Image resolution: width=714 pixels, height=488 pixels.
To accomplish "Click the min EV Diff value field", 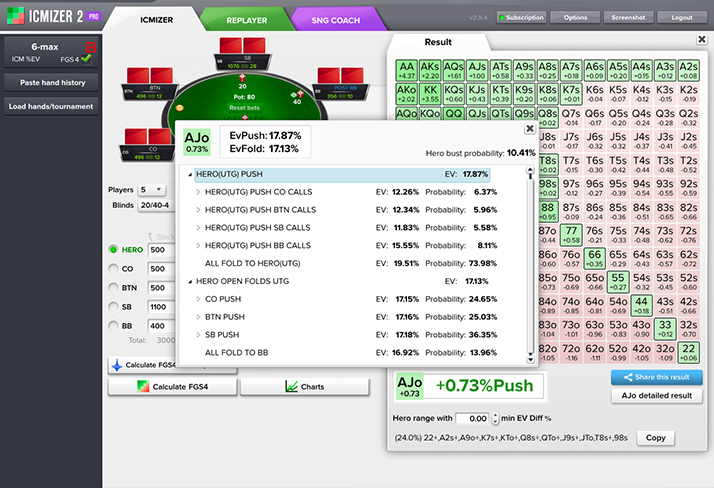I will 472,418.
